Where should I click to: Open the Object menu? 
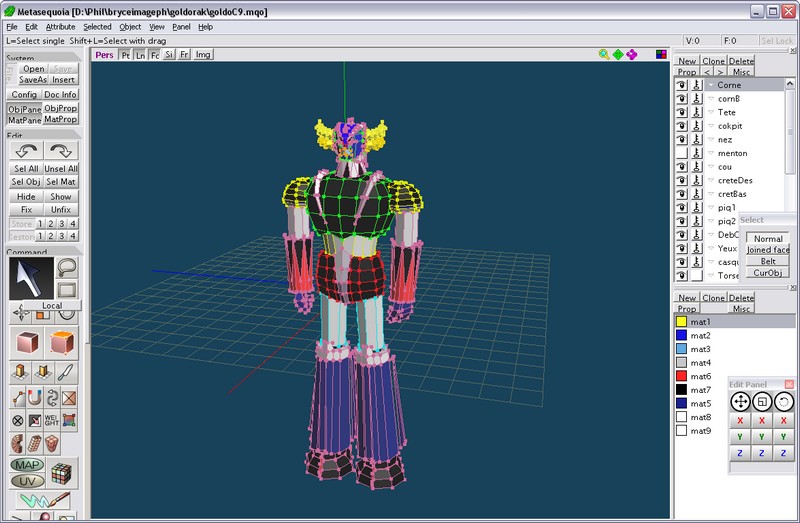pyautogui.click(x=130, y=27)
